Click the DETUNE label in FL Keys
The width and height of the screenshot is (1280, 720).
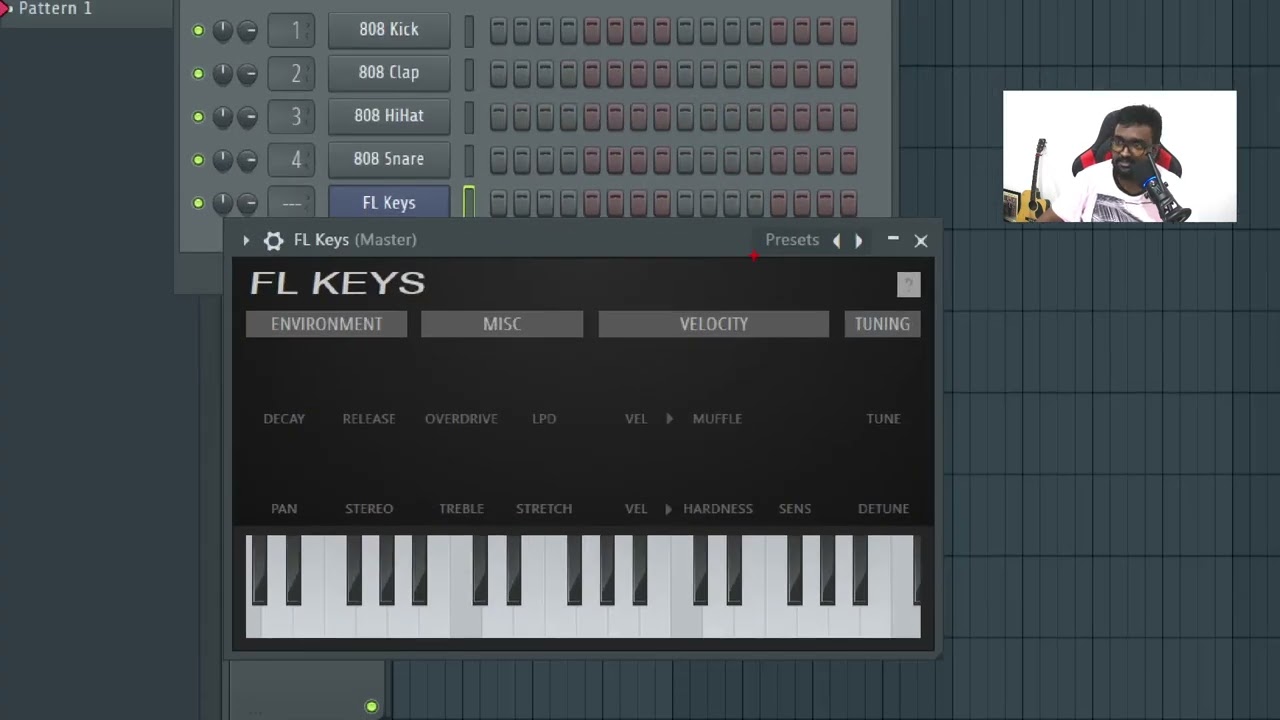(x=883, y=509)
